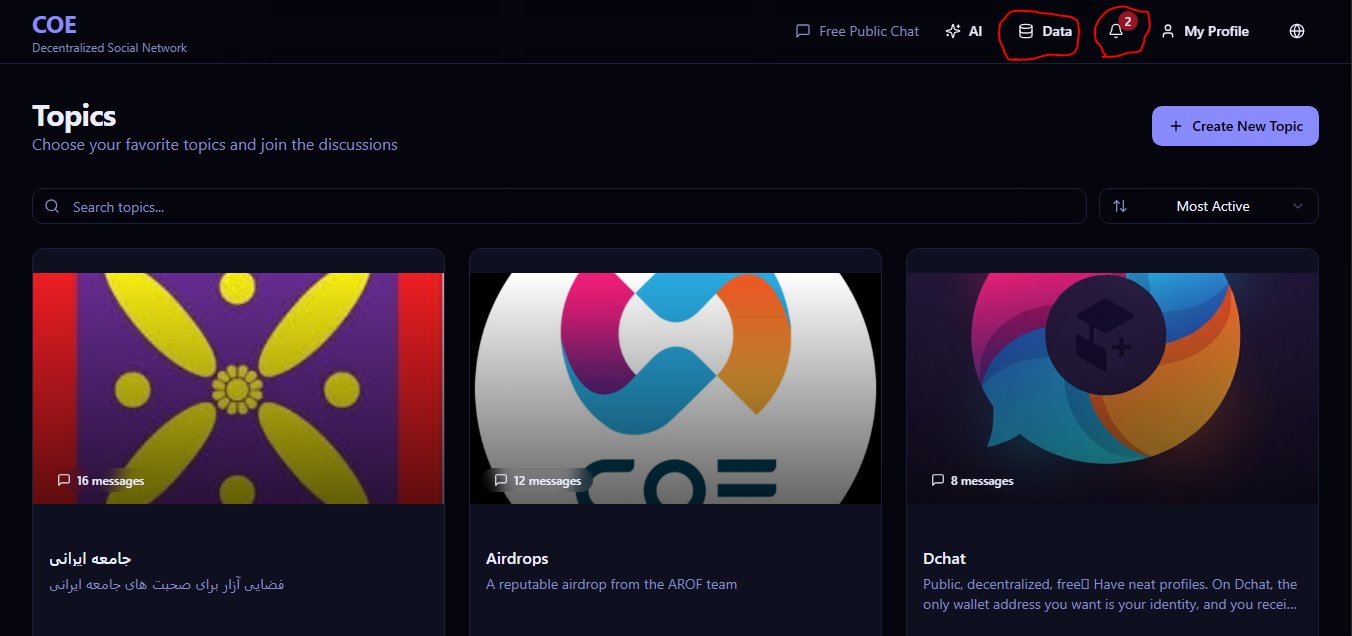
Task: Select the AI sparkle icon in the navbar
Action: [x=952, y=31]
